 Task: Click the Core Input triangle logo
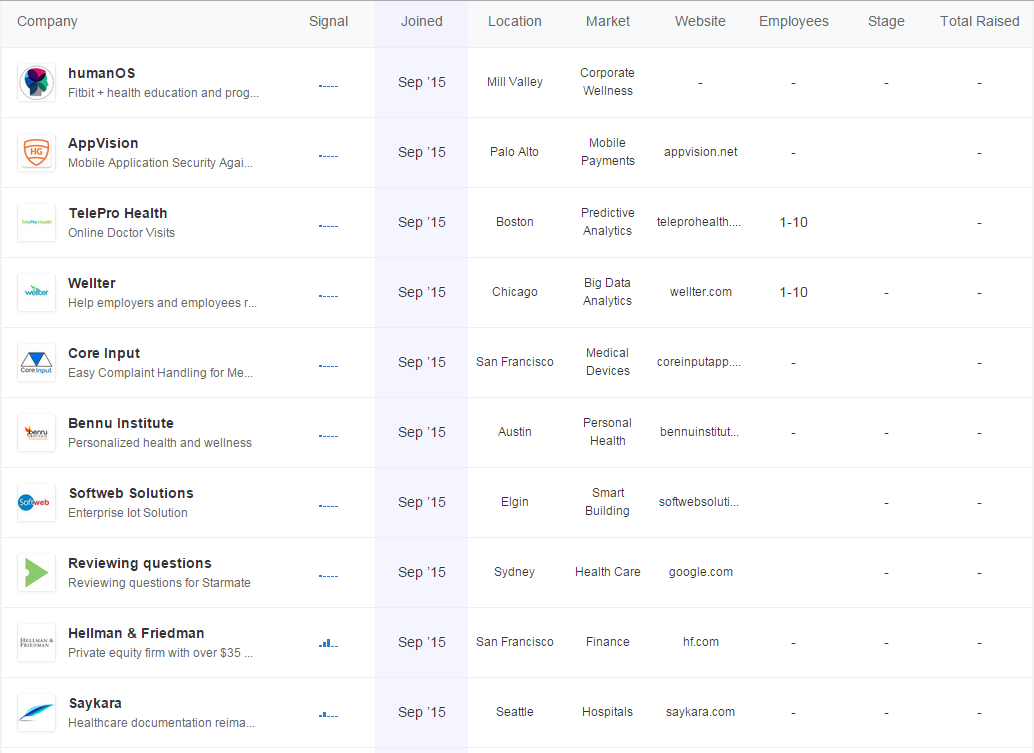pyautogui.click(x=37, y=362)
